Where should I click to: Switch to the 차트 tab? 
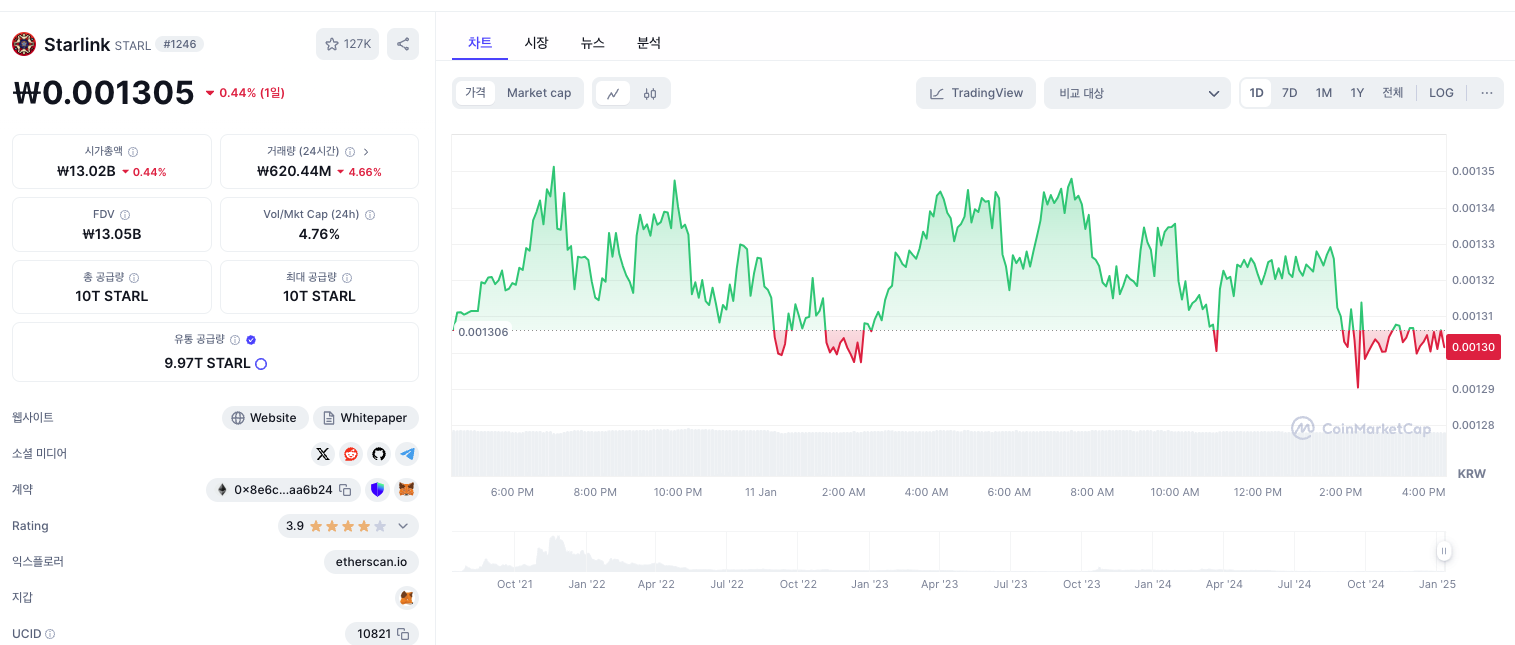click(x=480, y=43)
